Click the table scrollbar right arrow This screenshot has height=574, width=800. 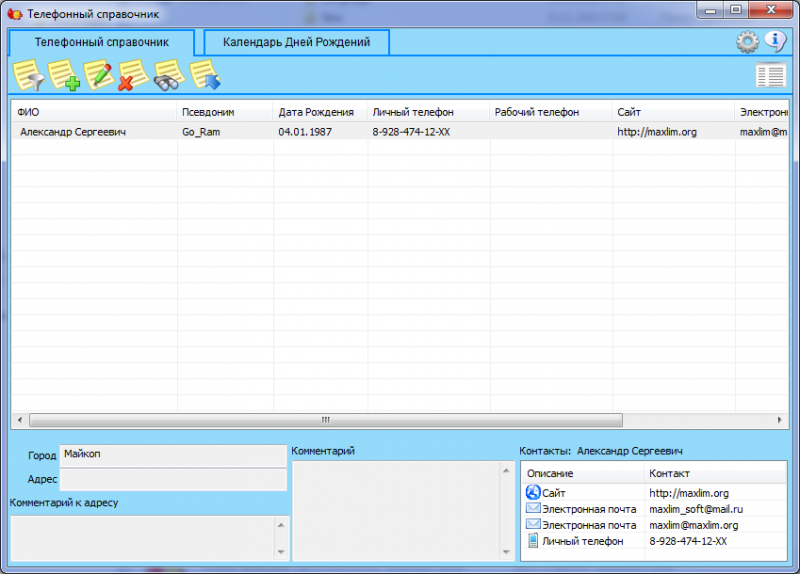tap(779, 420)
